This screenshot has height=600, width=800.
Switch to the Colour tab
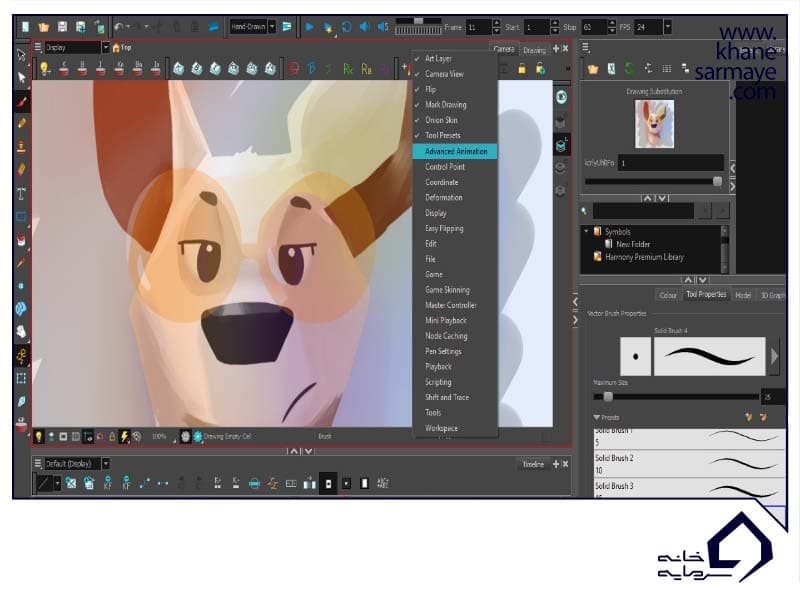pos(667,295)
